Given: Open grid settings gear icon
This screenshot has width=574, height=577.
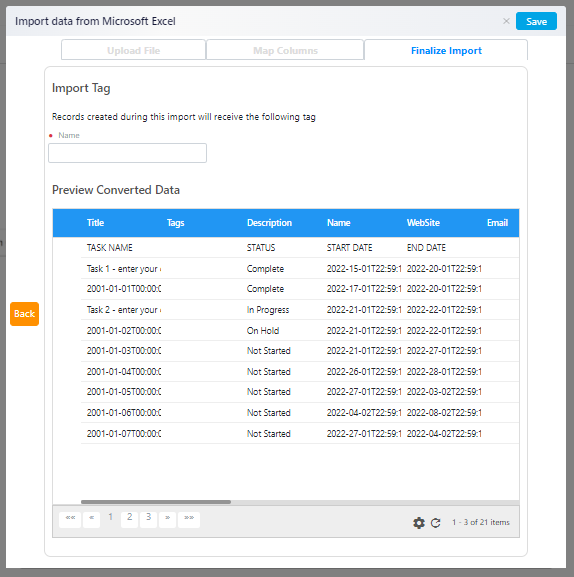Looking at the screenshot, I should pos(419,523).
